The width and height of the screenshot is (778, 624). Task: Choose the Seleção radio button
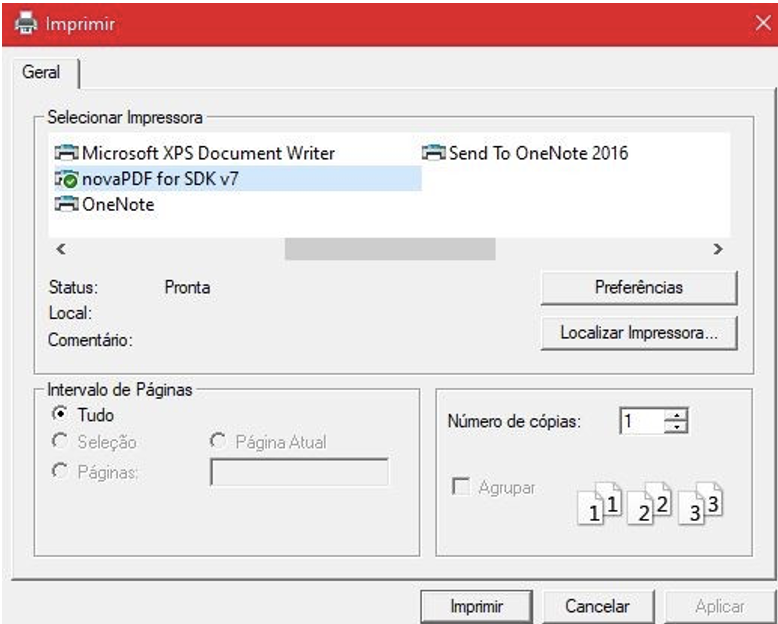point(59,441)
